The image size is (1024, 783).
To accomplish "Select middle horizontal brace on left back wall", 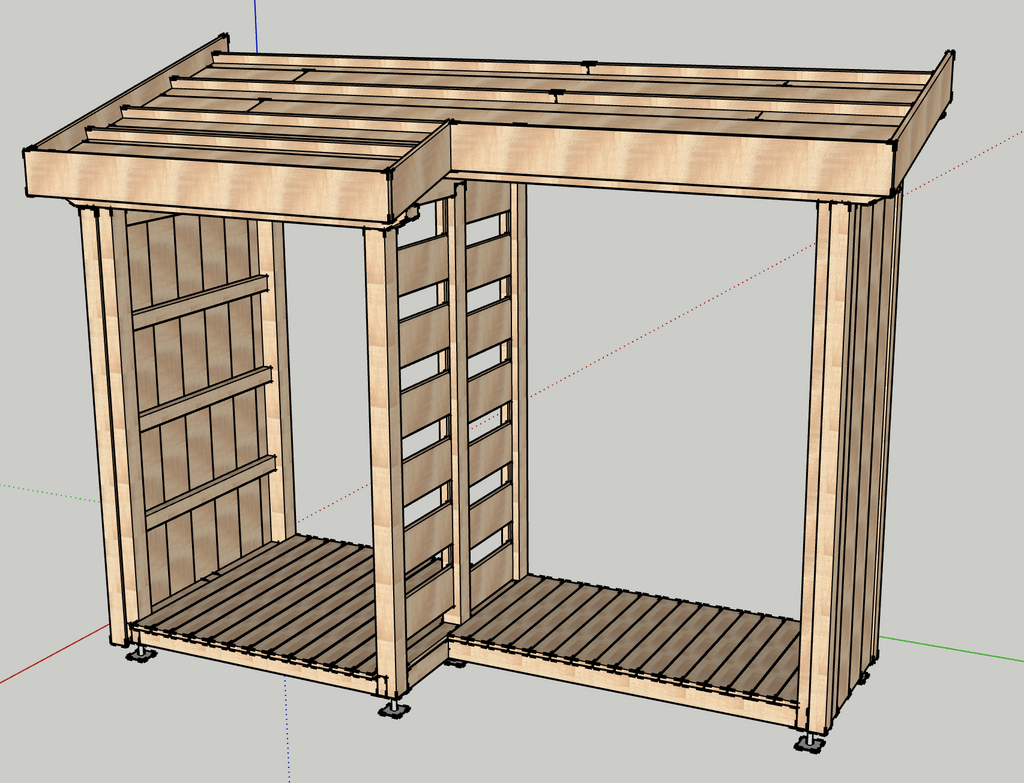I will (205, 397).
